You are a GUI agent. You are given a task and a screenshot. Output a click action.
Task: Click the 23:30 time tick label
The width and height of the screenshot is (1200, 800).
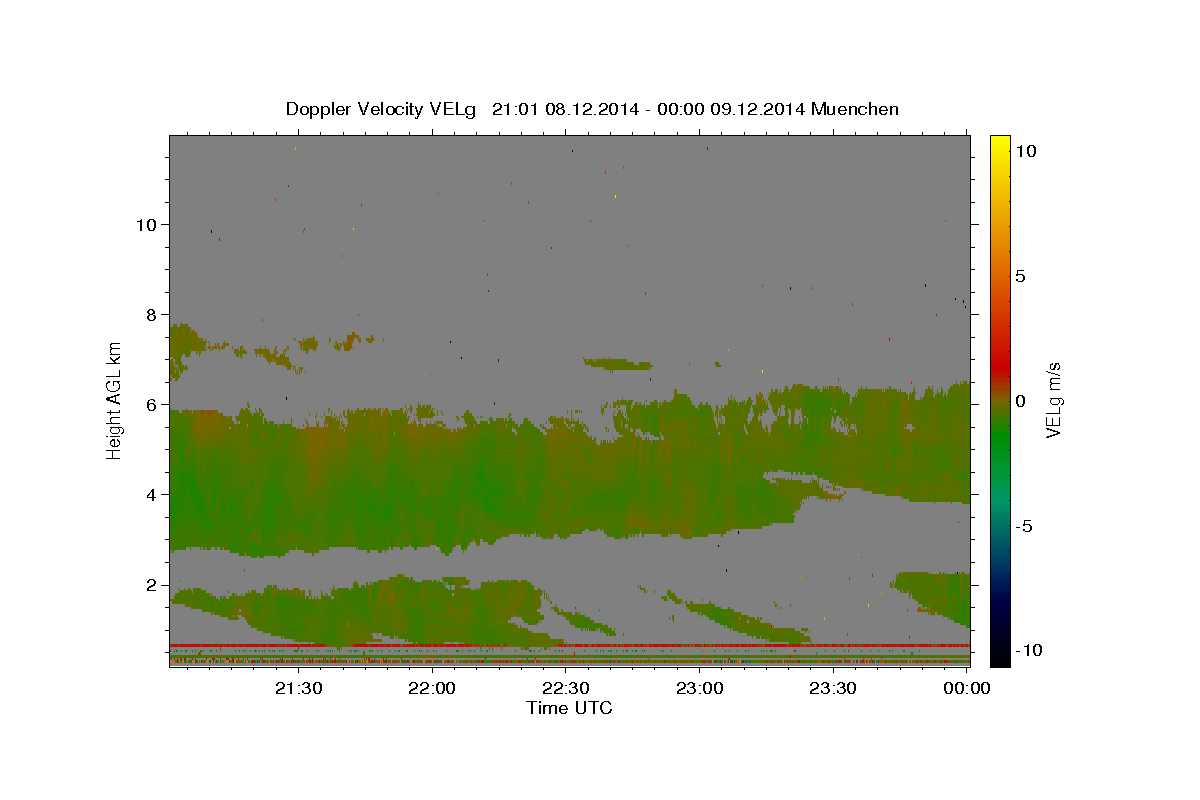tap(832, 688)
